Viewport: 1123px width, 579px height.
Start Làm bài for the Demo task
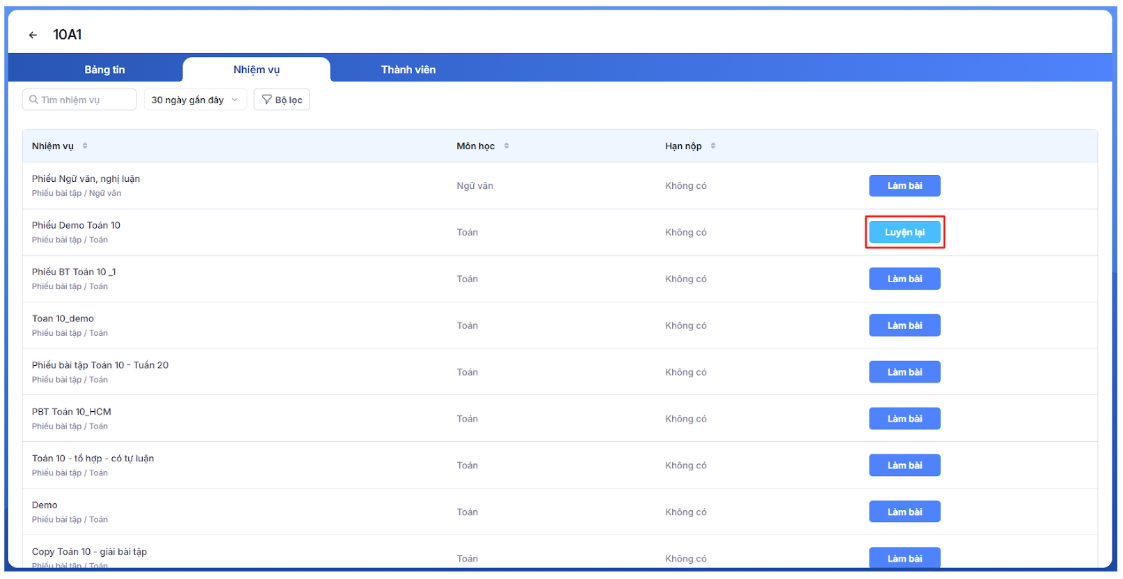coord(904,512)
